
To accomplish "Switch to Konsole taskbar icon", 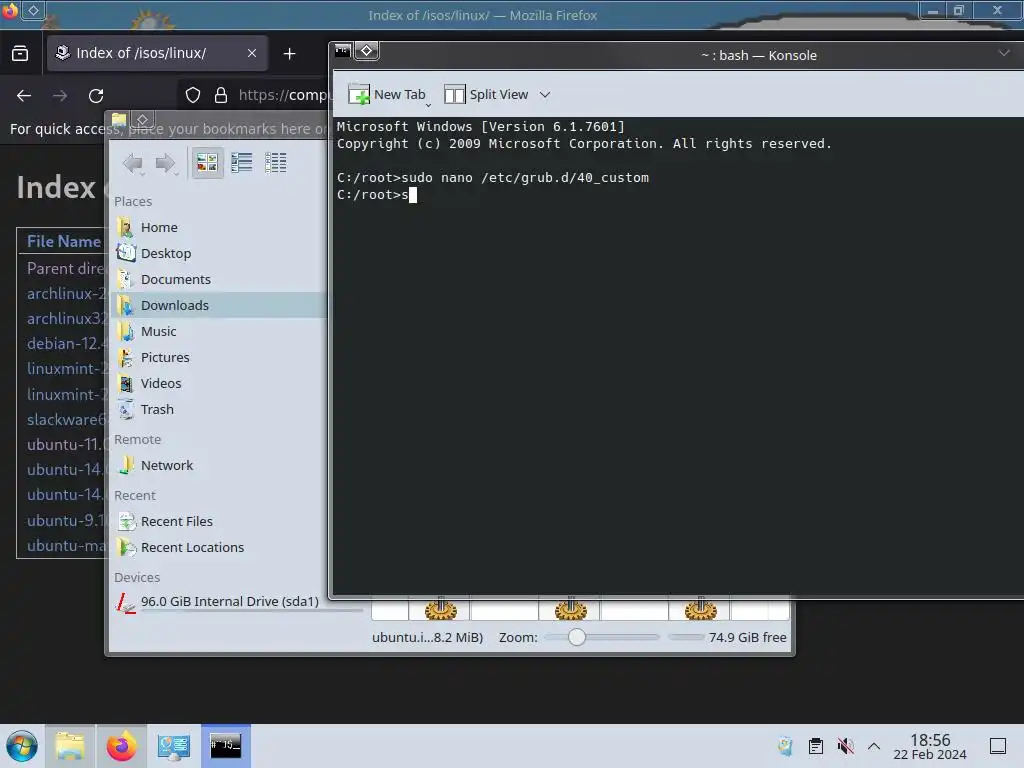I will click(225, 746).
